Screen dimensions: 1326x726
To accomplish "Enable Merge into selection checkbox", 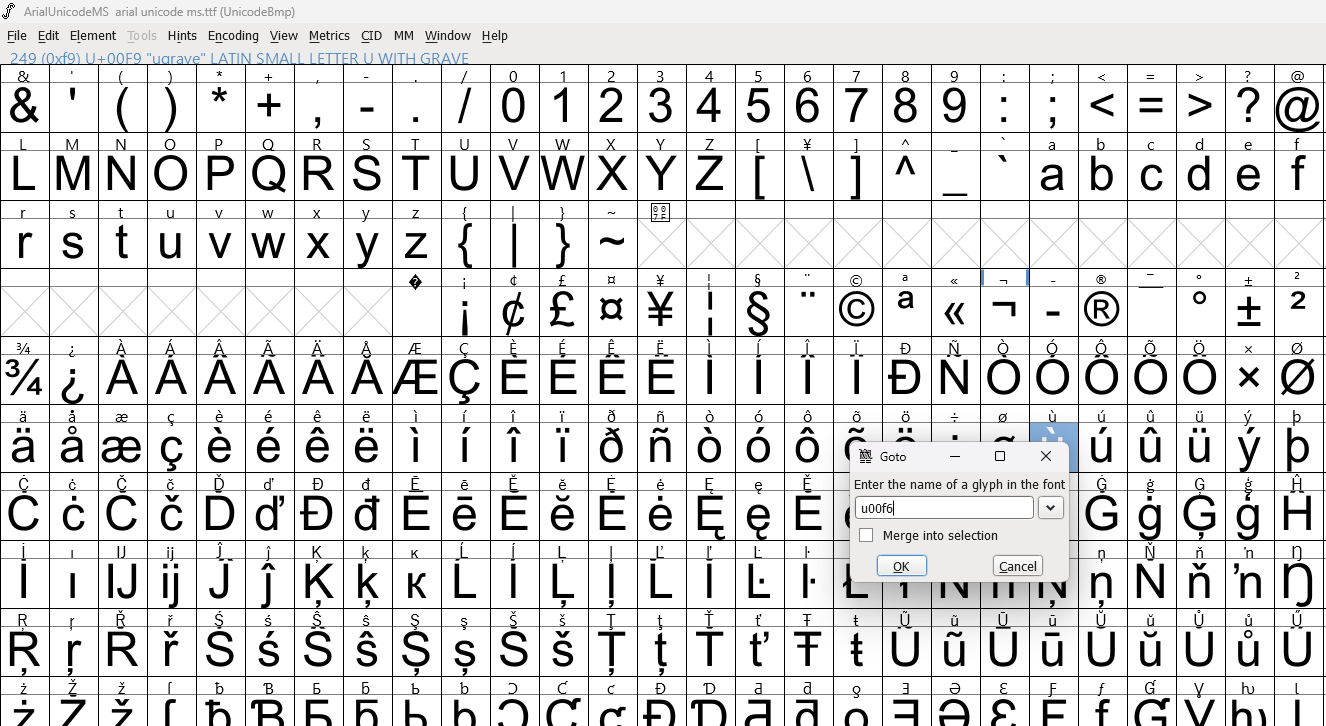I will 866,536.
